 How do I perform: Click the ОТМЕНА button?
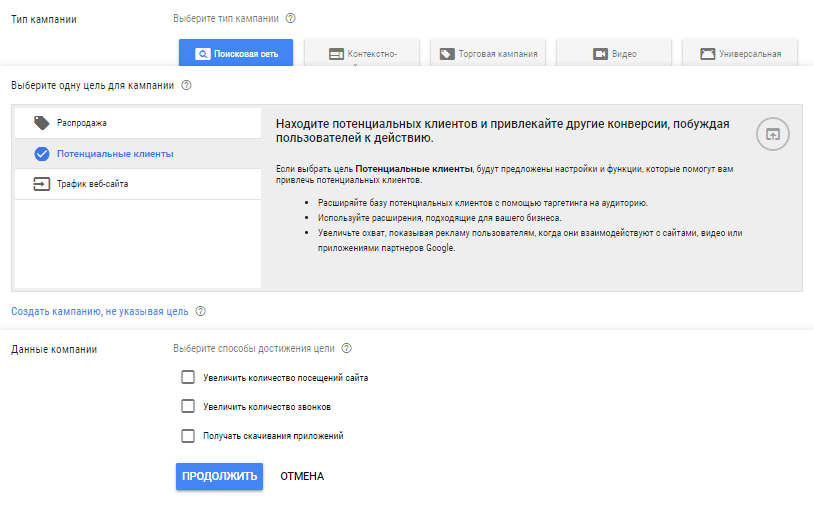point(302,476)
